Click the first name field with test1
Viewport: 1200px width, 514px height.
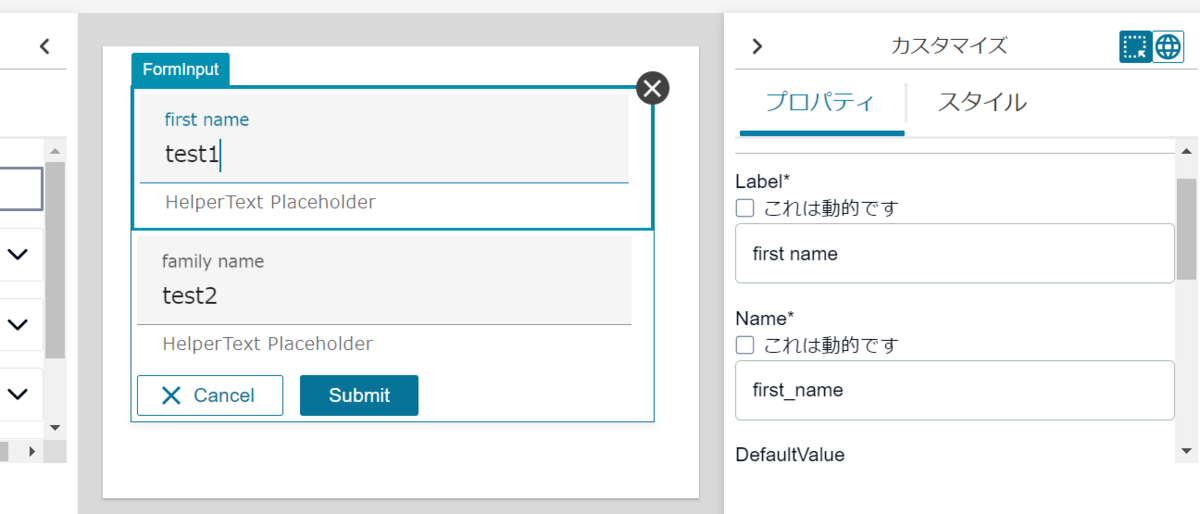click(x=384, y=154)
